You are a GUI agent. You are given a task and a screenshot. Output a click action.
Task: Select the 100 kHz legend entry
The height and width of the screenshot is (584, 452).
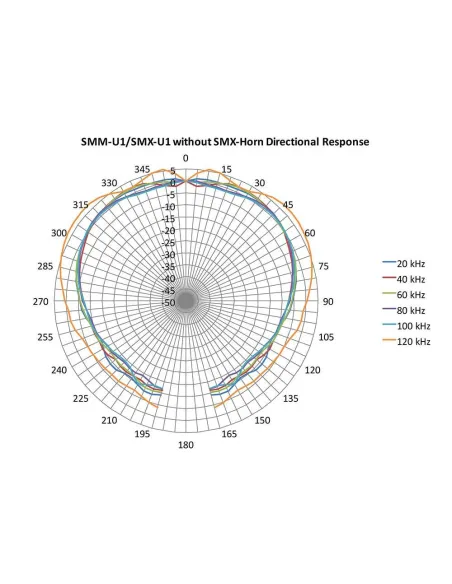tap(407, 326)
